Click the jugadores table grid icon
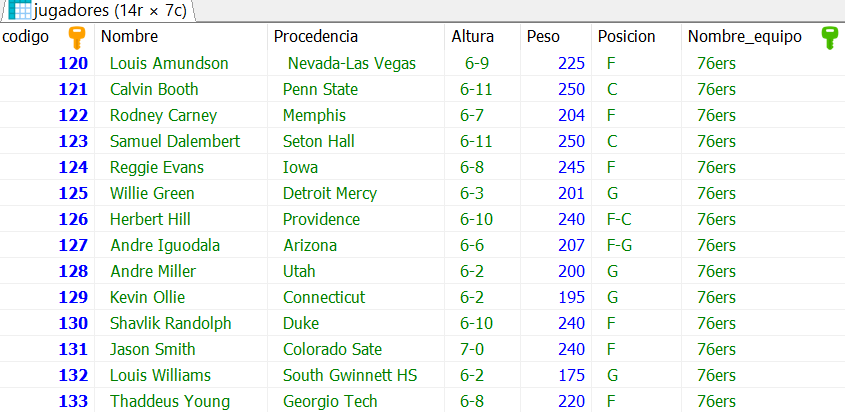 [19, 10]
